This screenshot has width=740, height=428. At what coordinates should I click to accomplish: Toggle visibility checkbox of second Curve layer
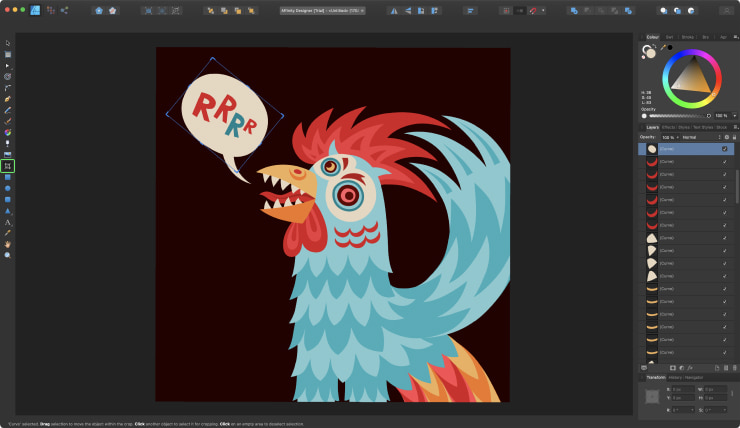[724, 162]
